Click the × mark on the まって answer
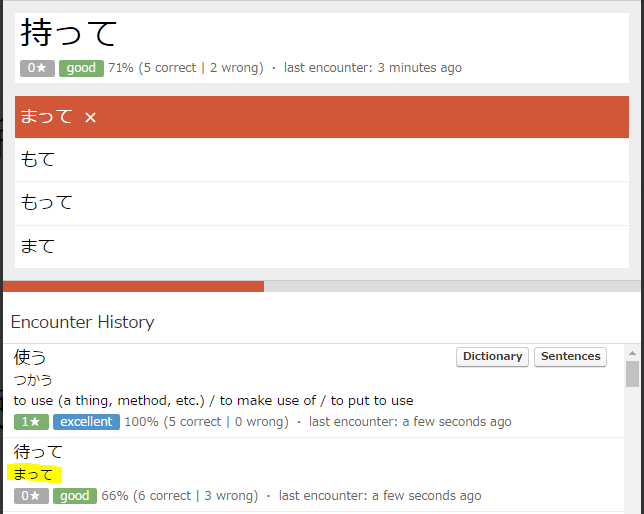 pyautogui.click(x=90, y=118)
